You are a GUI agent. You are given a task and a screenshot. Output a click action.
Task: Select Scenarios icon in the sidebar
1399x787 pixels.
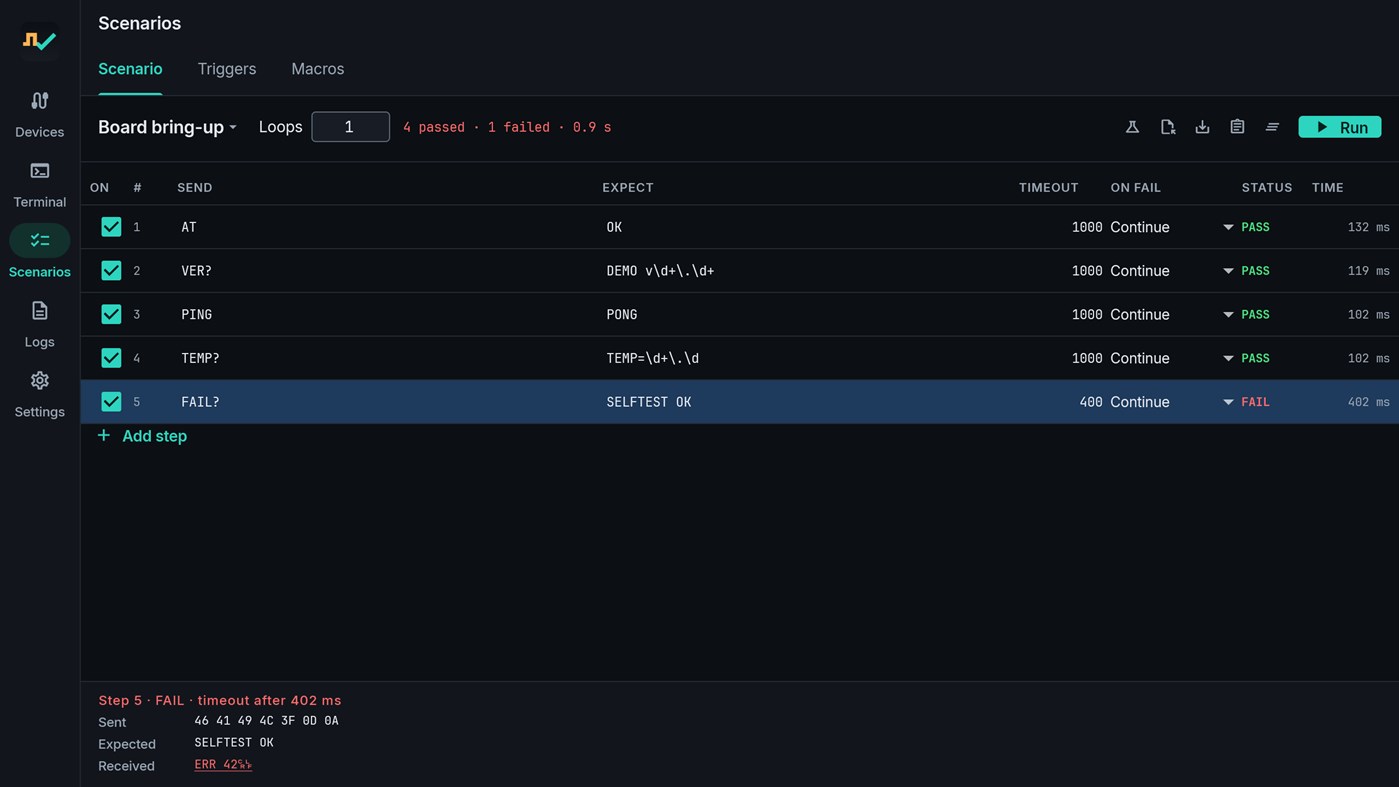[40, 241]
